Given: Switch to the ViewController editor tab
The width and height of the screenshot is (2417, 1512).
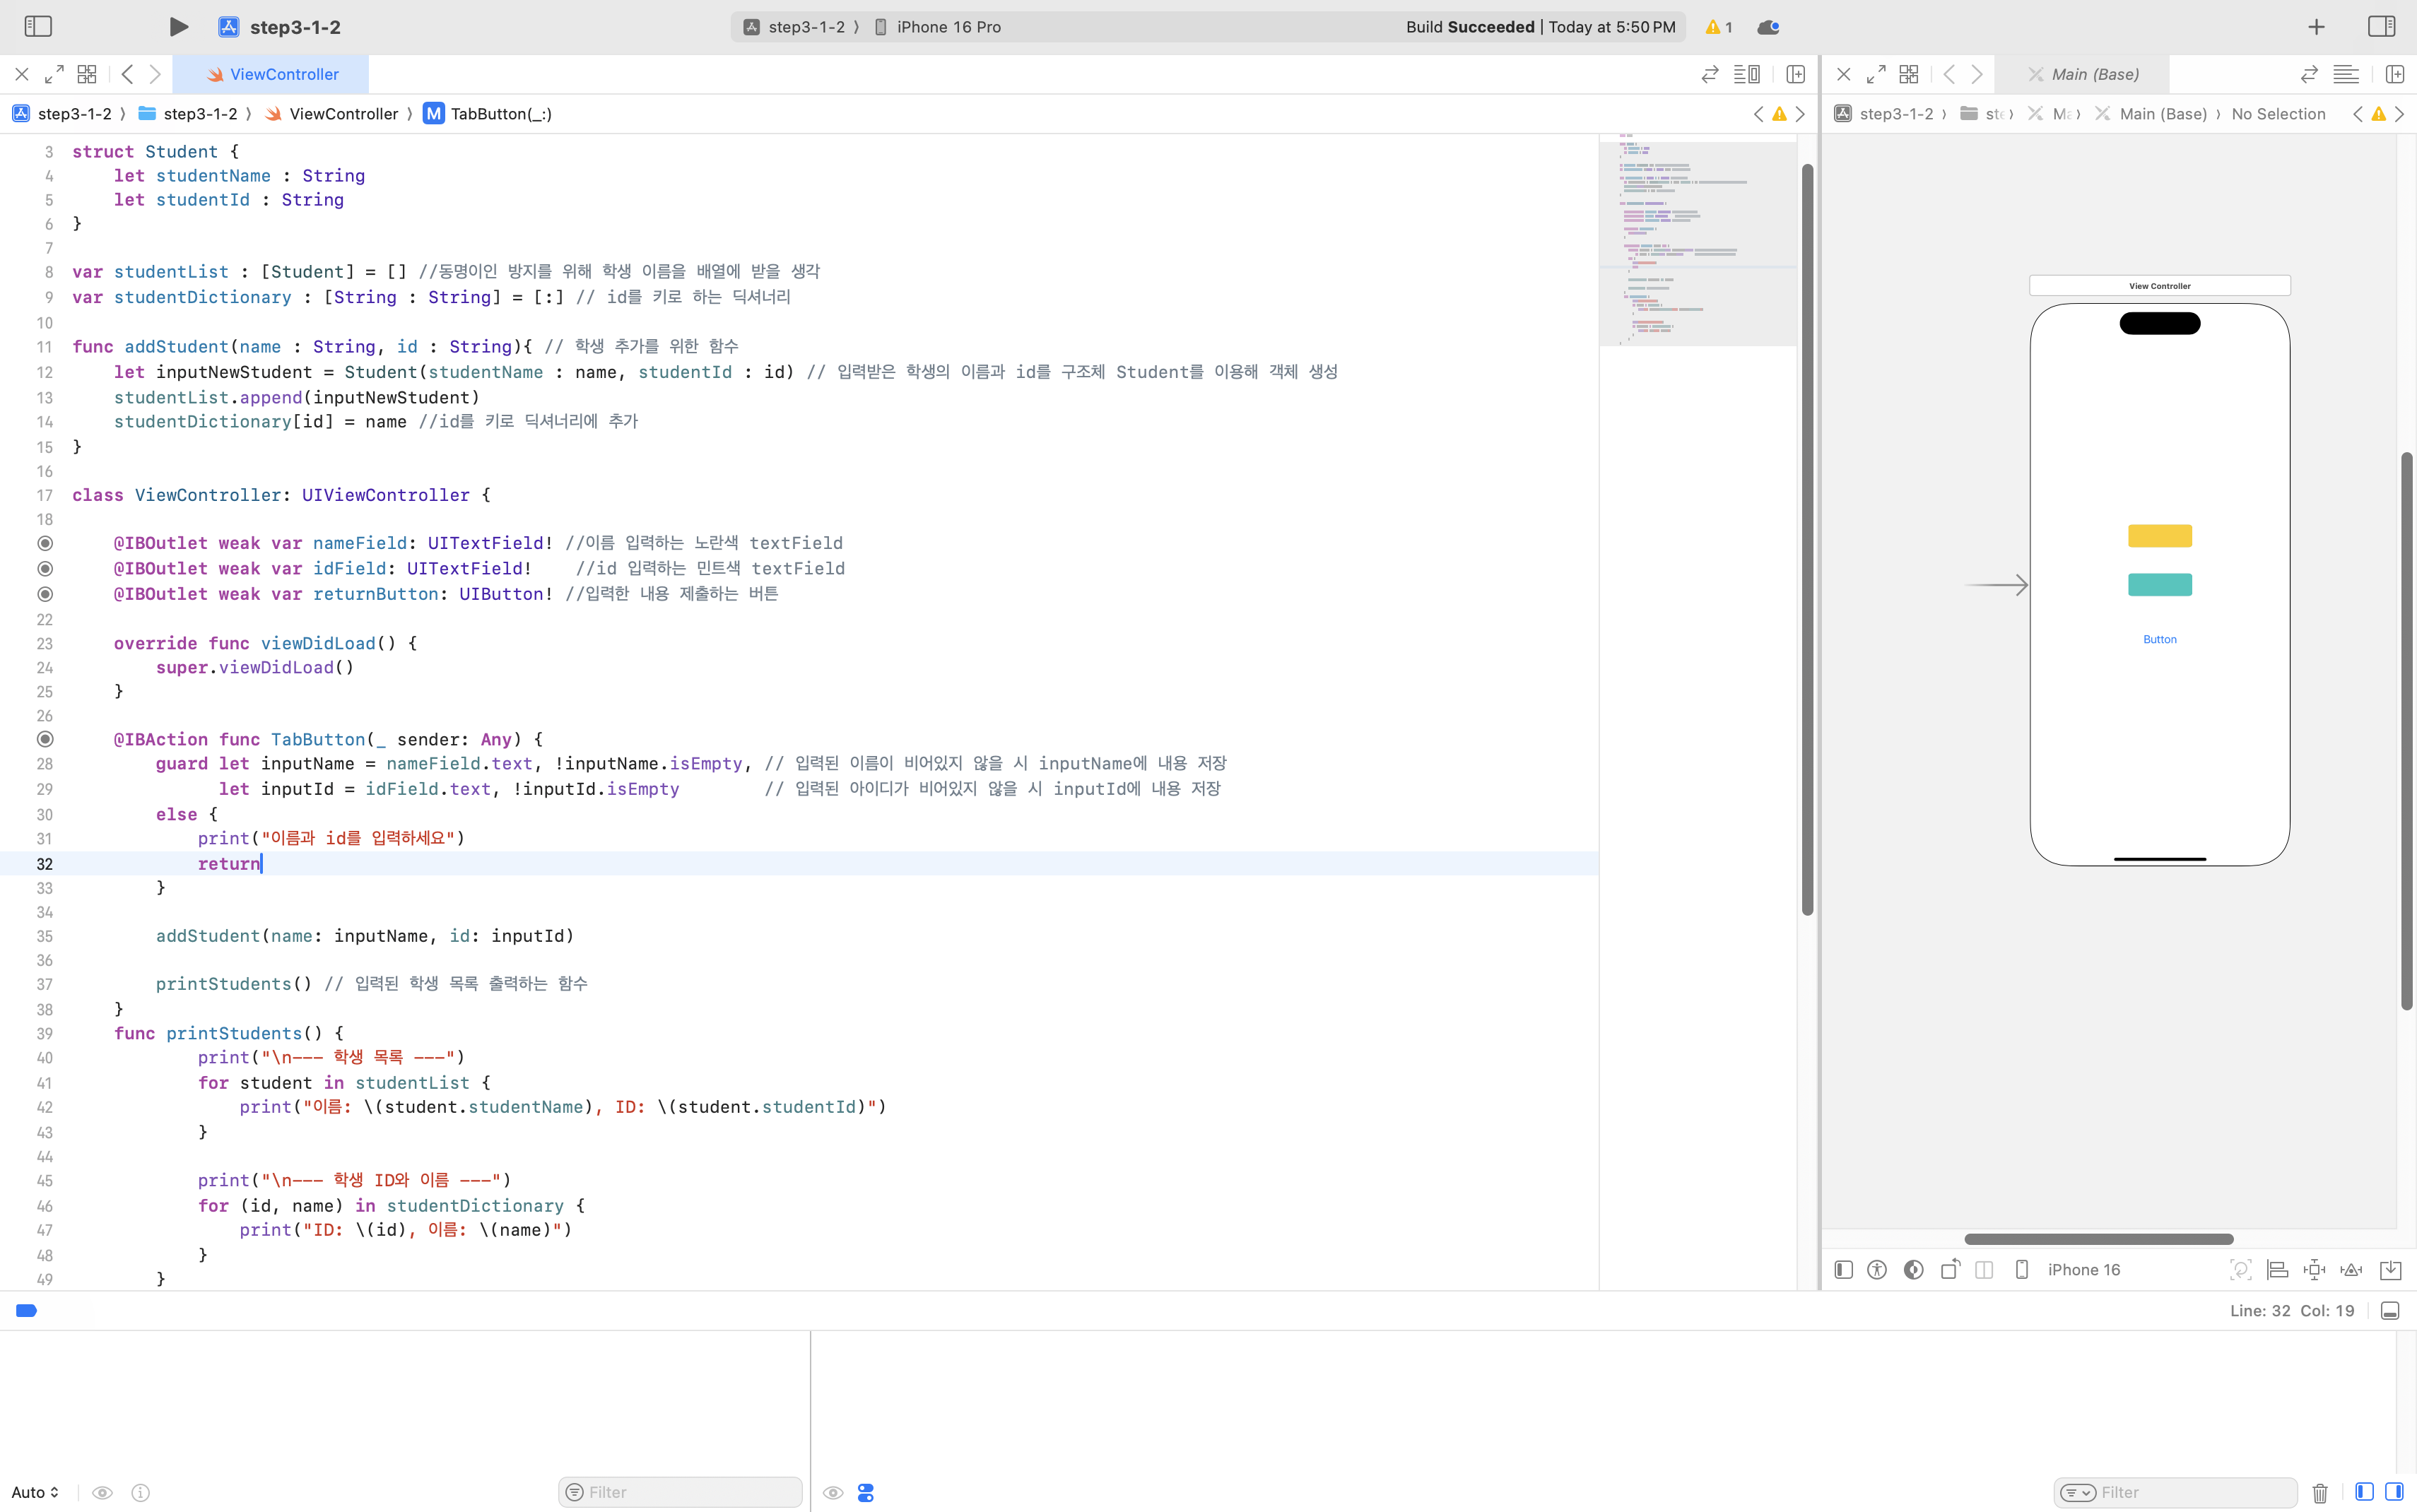Looking at the screenshot, I should pos(271,74).
